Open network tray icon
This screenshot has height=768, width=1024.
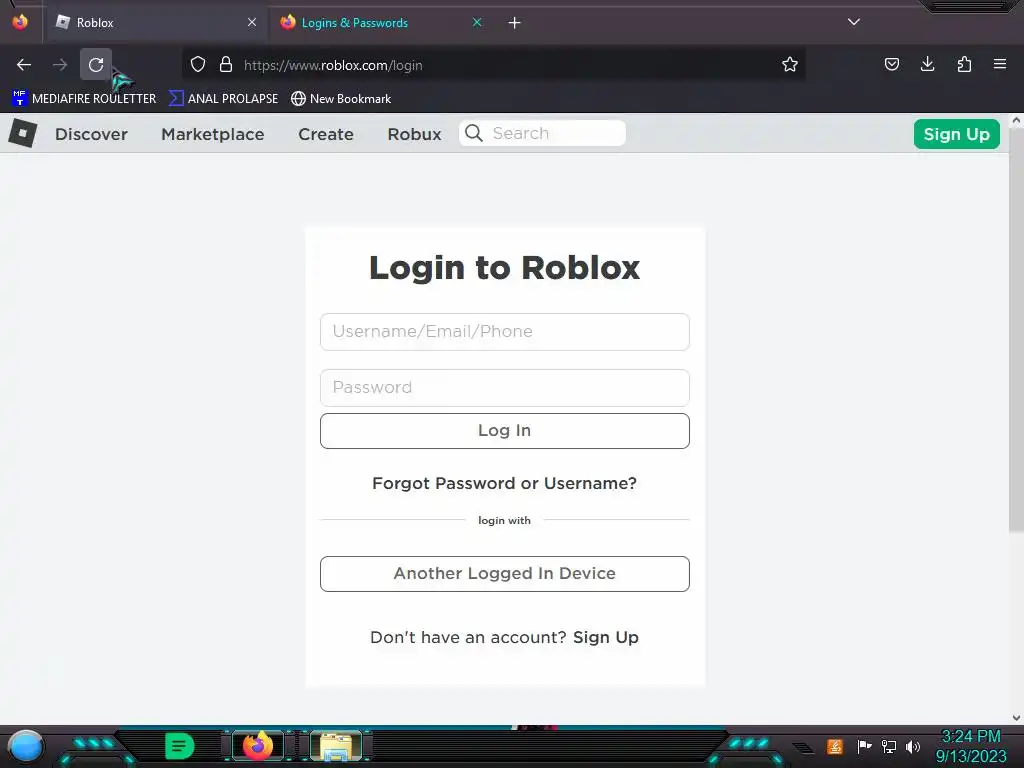888,746
